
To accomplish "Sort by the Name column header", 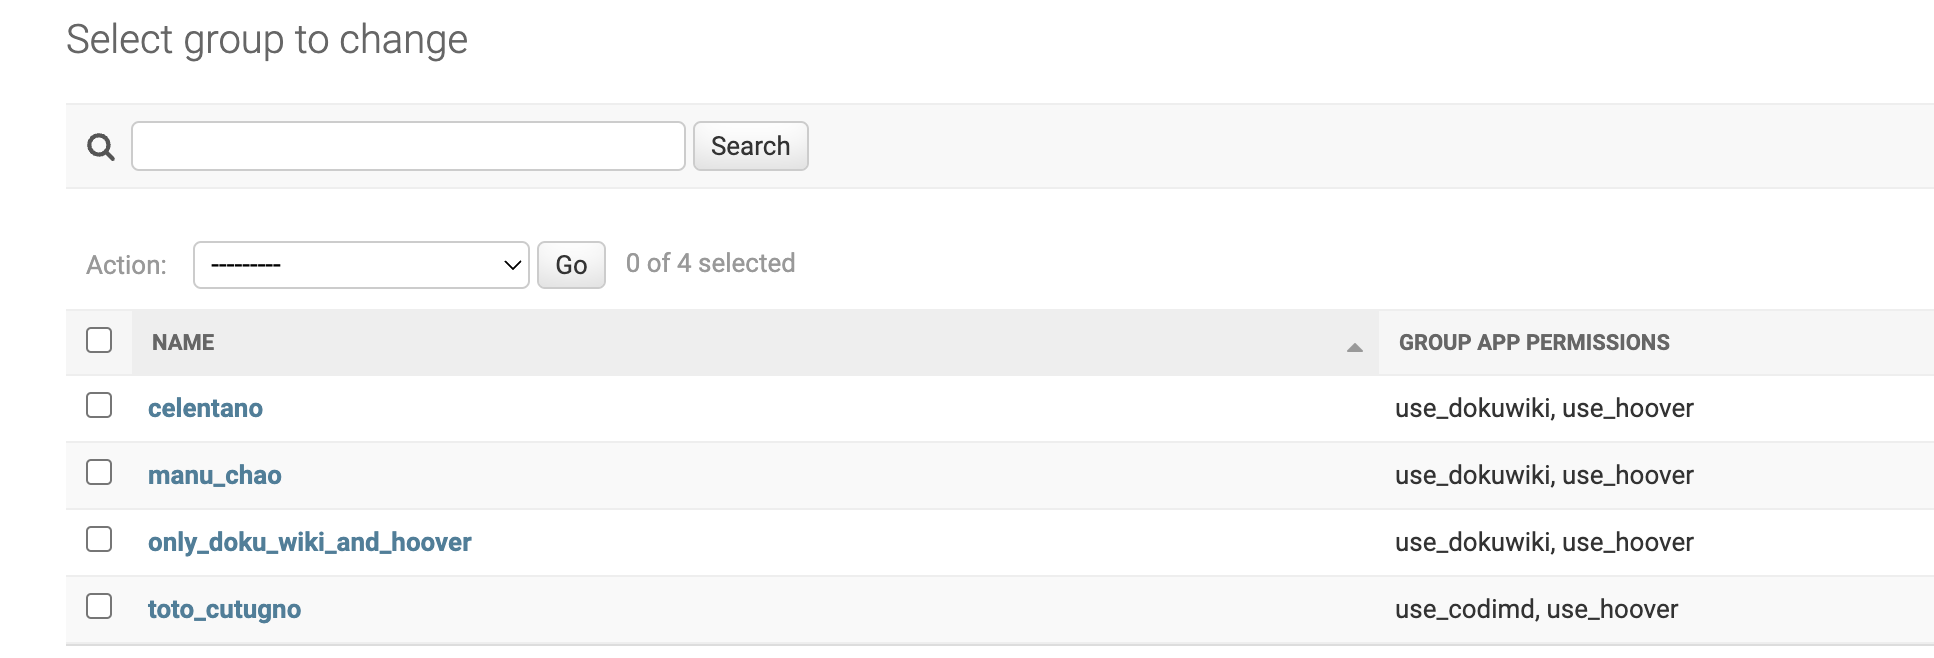I will (183, 342).
